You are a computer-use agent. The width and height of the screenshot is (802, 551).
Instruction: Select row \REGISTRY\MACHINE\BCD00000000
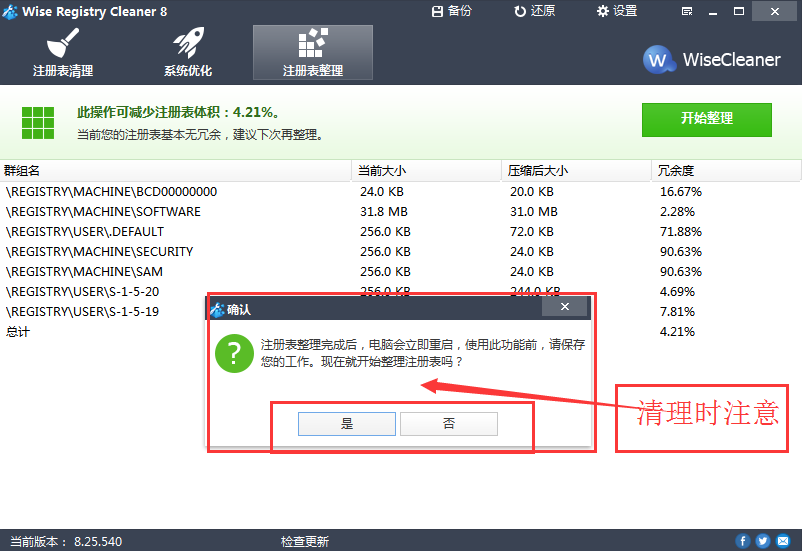[x=401, y=192]
